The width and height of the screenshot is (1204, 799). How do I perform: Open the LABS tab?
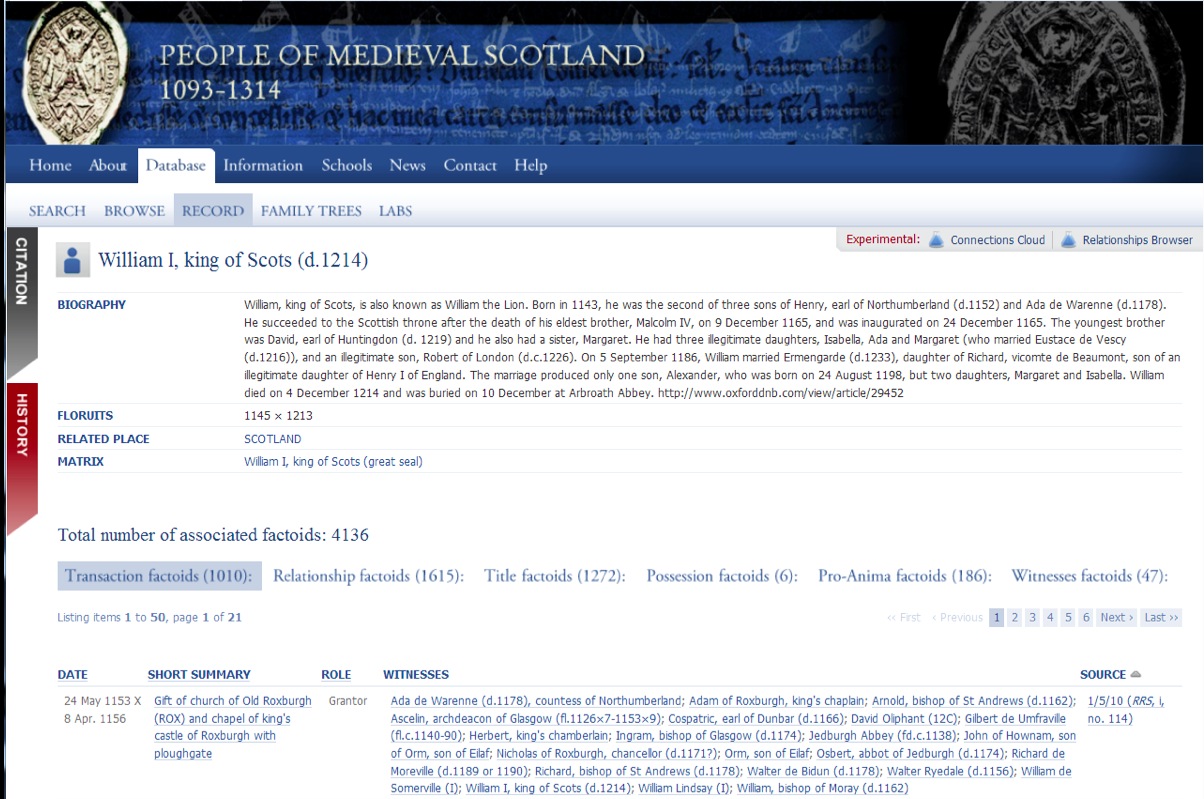coord(395,211)
